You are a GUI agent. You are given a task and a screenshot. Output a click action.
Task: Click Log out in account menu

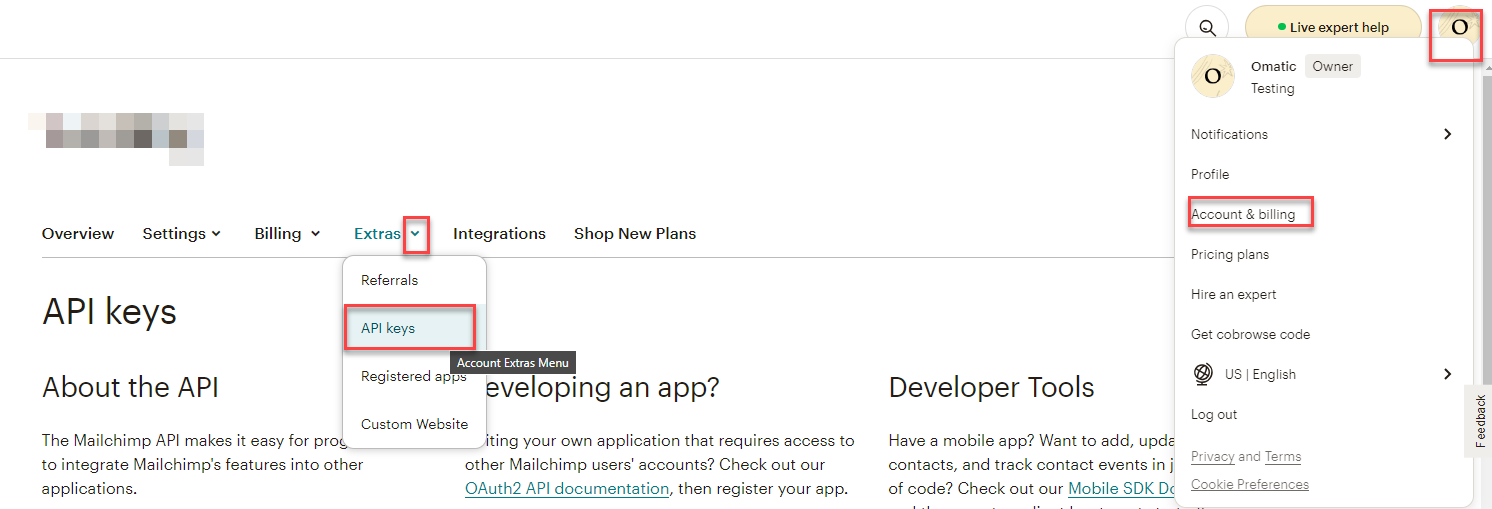click(x=1214, y=414)
